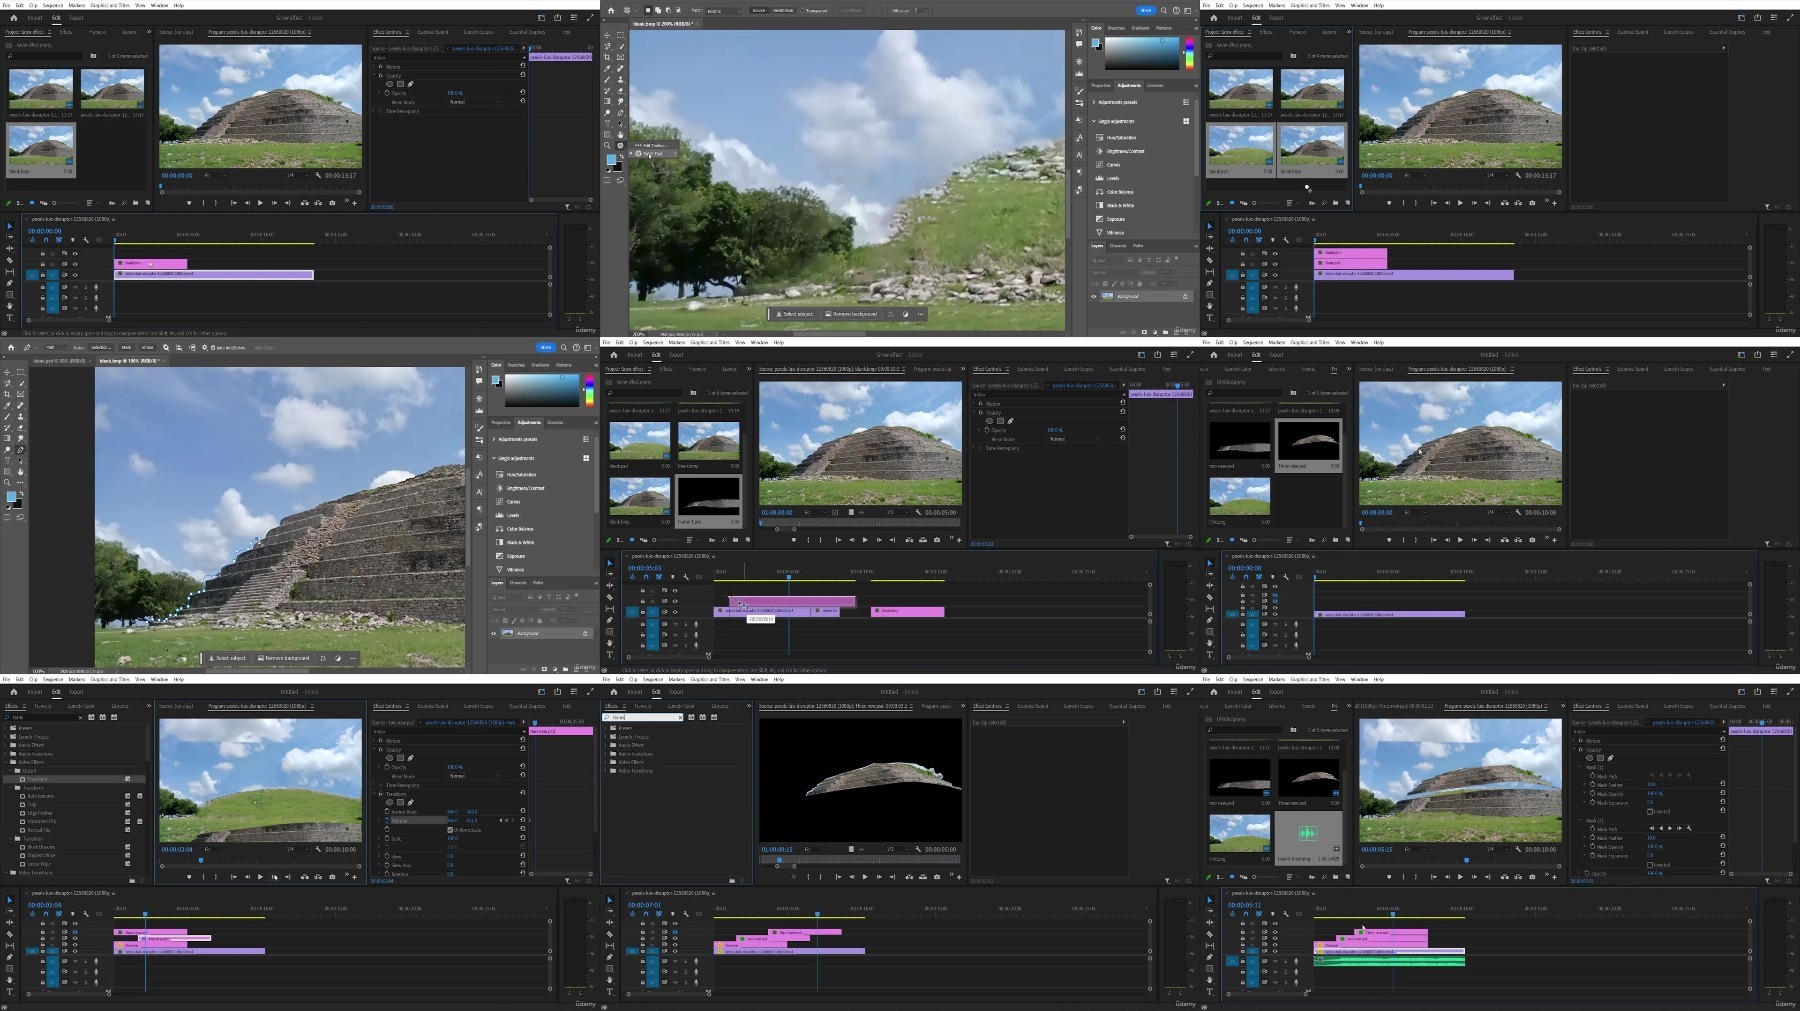Click hue strip in the 200% Photoshop Color panel
1800x1011 pixels.
tap(1190, 53)
